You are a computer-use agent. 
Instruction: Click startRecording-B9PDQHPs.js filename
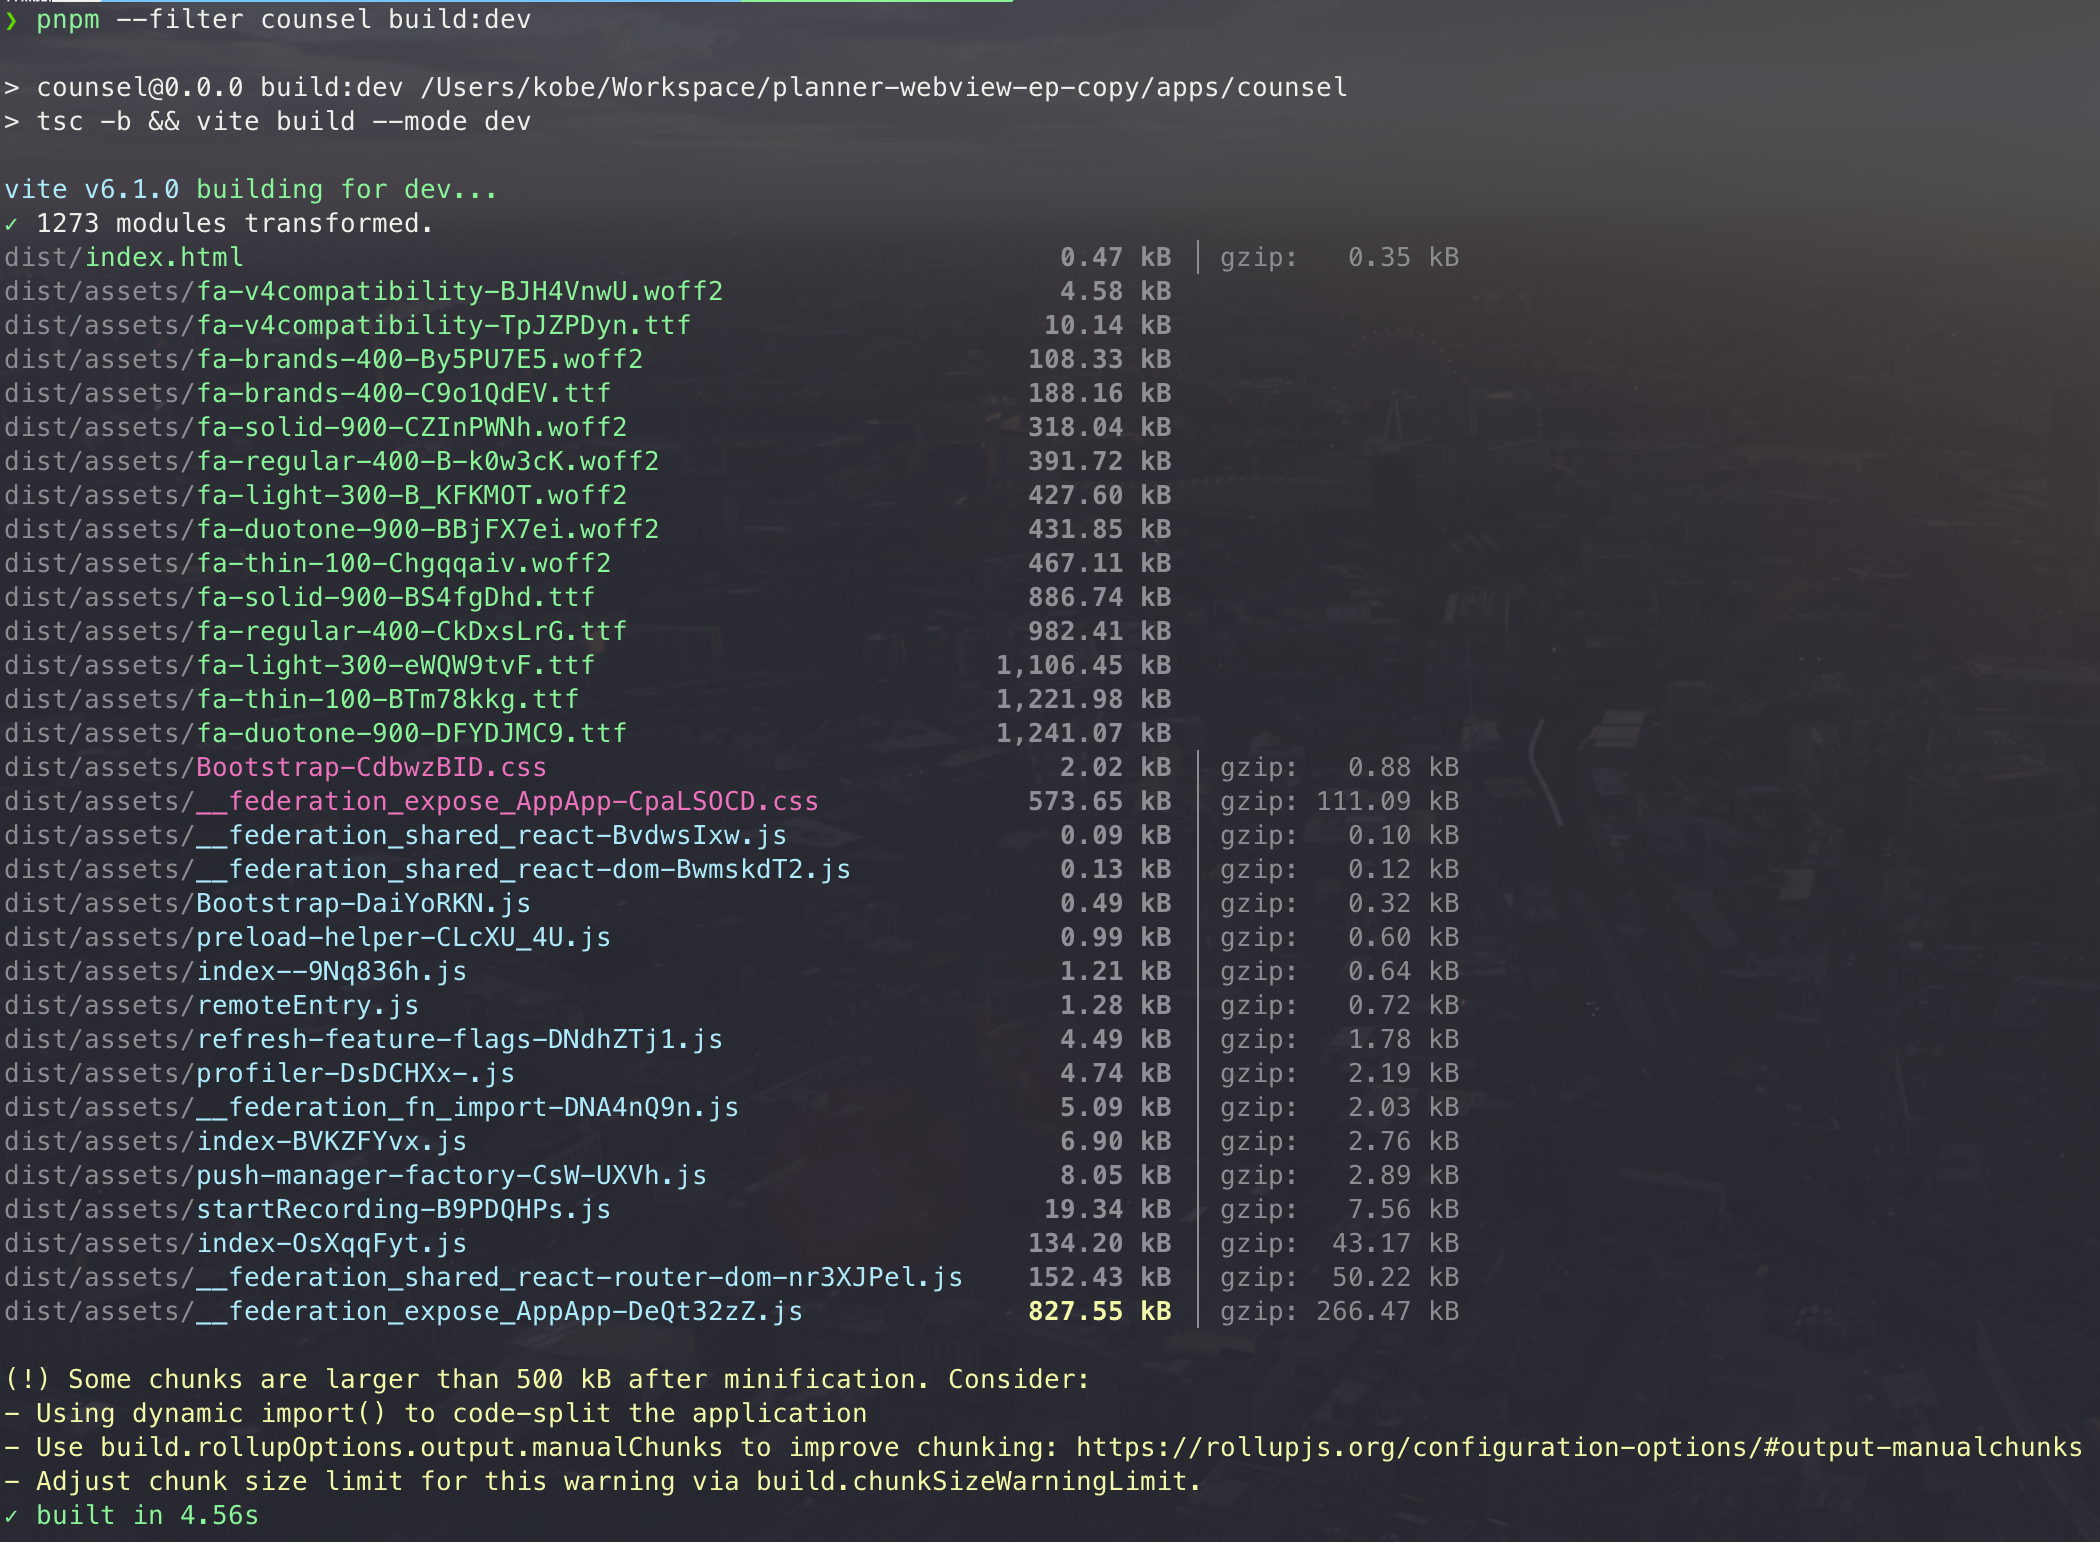(404, 1210)
